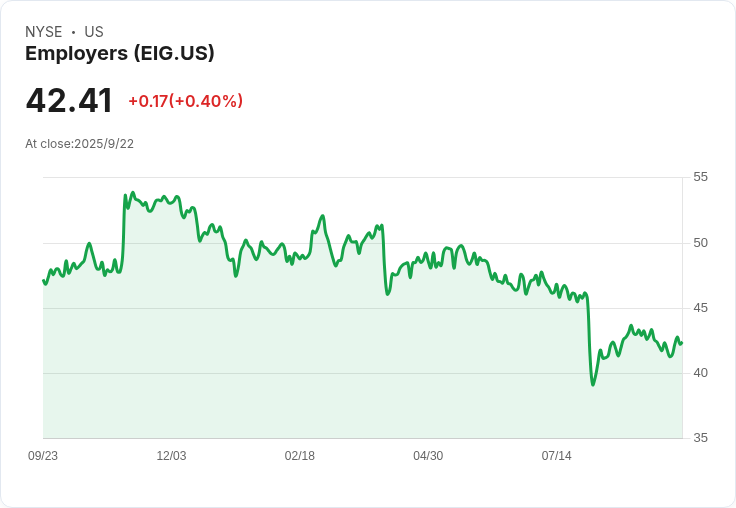Image resolution: width=736 pixels, height=508 pixels.
Task: Click the 35 price axis label
Action: 701,438
